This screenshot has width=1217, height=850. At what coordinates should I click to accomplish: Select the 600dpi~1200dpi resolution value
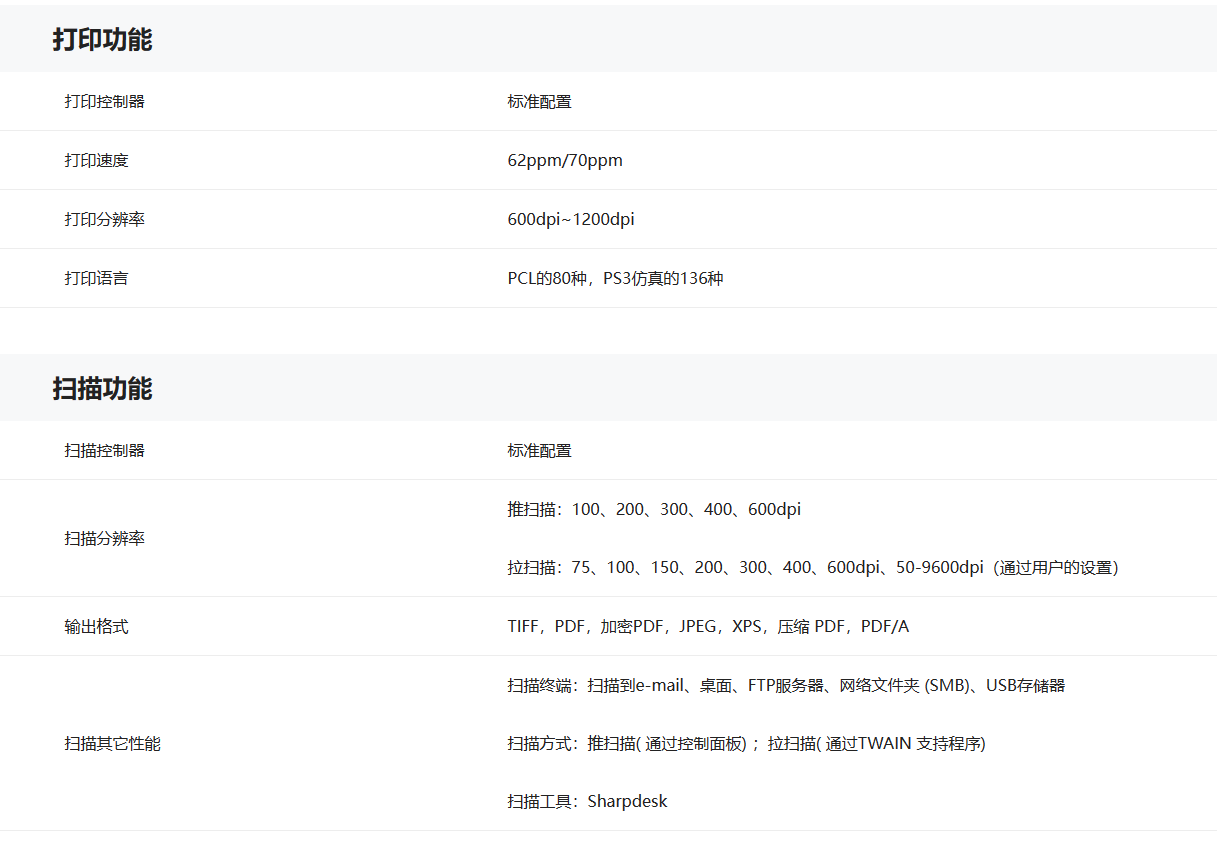(570, 219)
